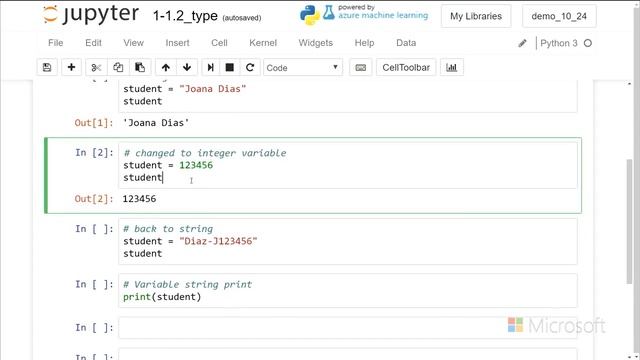Click the notebook vertical scrollbar thumb

coord(629,221)
